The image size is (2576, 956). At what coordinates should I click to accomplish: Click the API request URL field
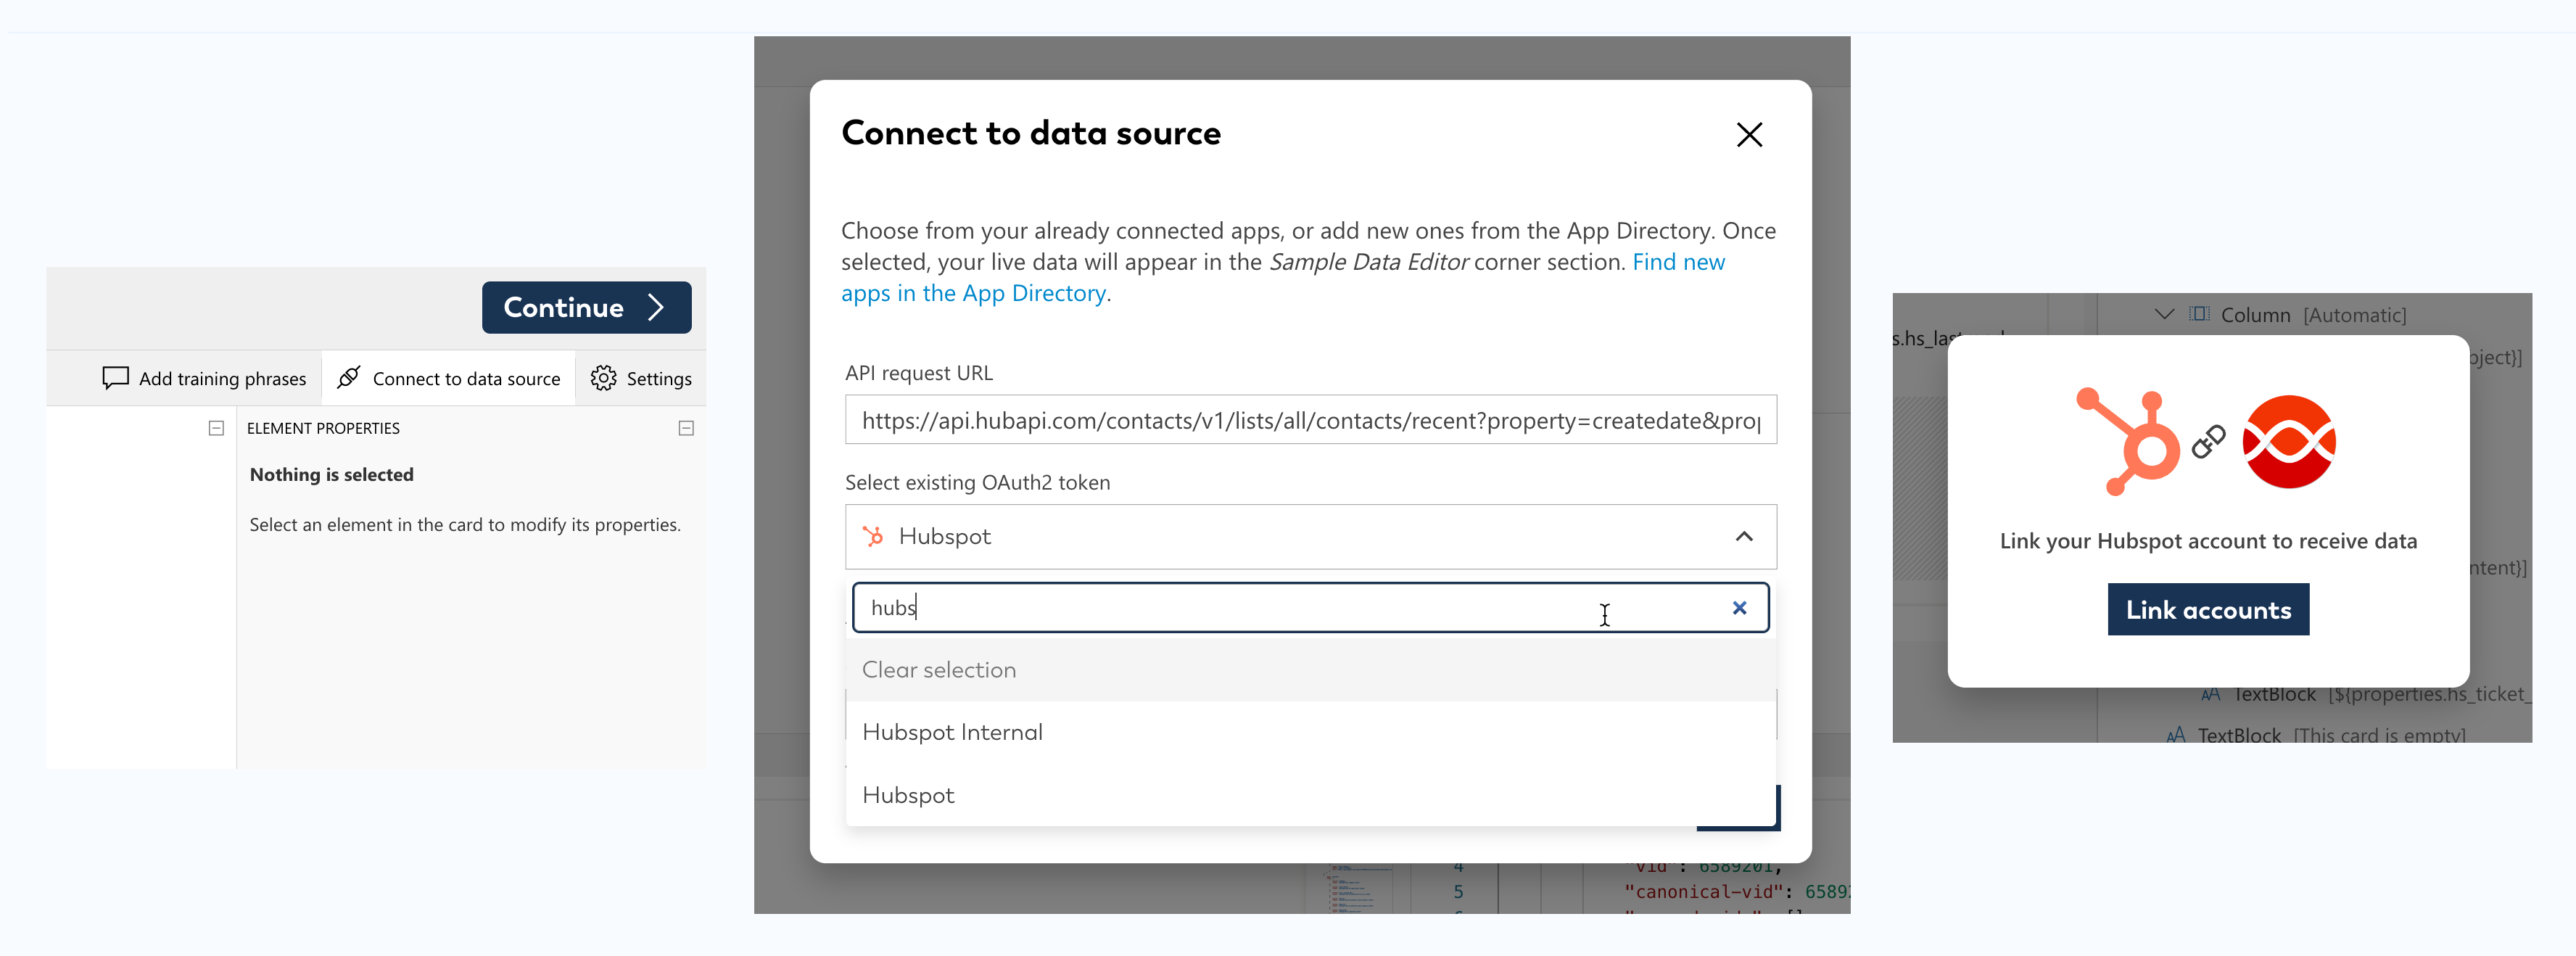(x=1310, y=420)
